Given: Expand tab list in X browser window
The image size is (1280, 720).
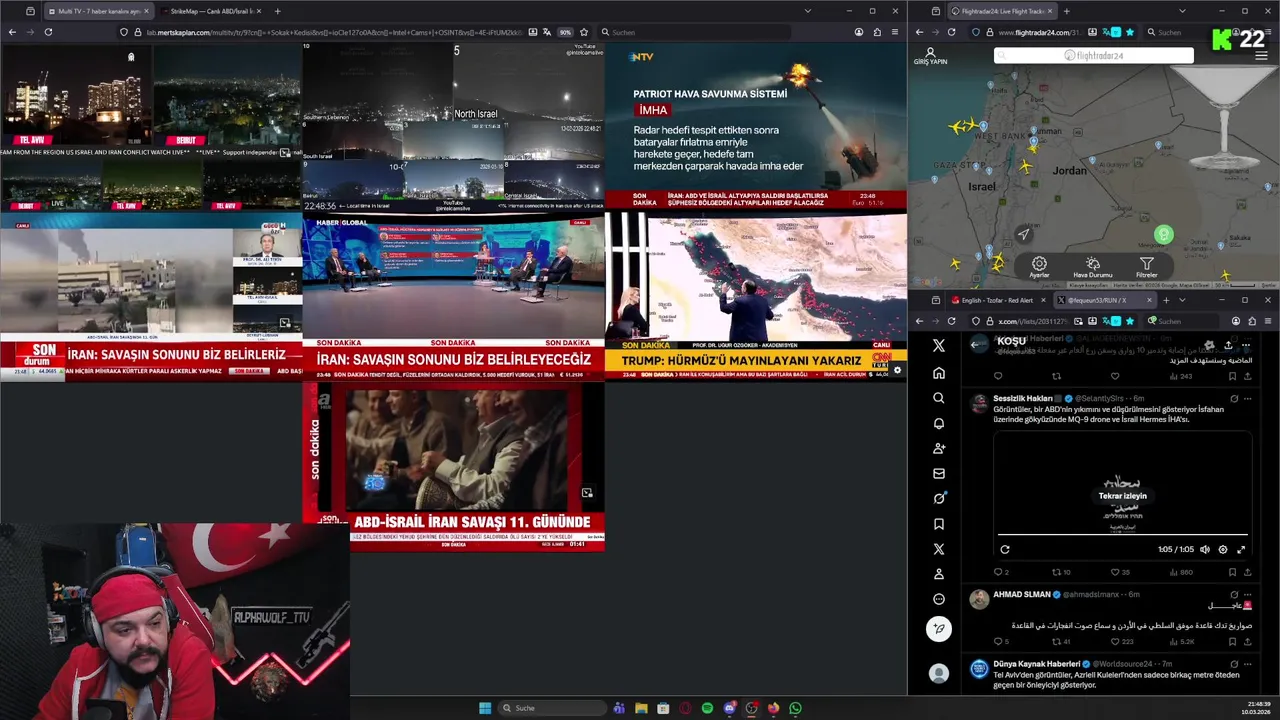Looking at the screenshot, I should (1182, 300).
